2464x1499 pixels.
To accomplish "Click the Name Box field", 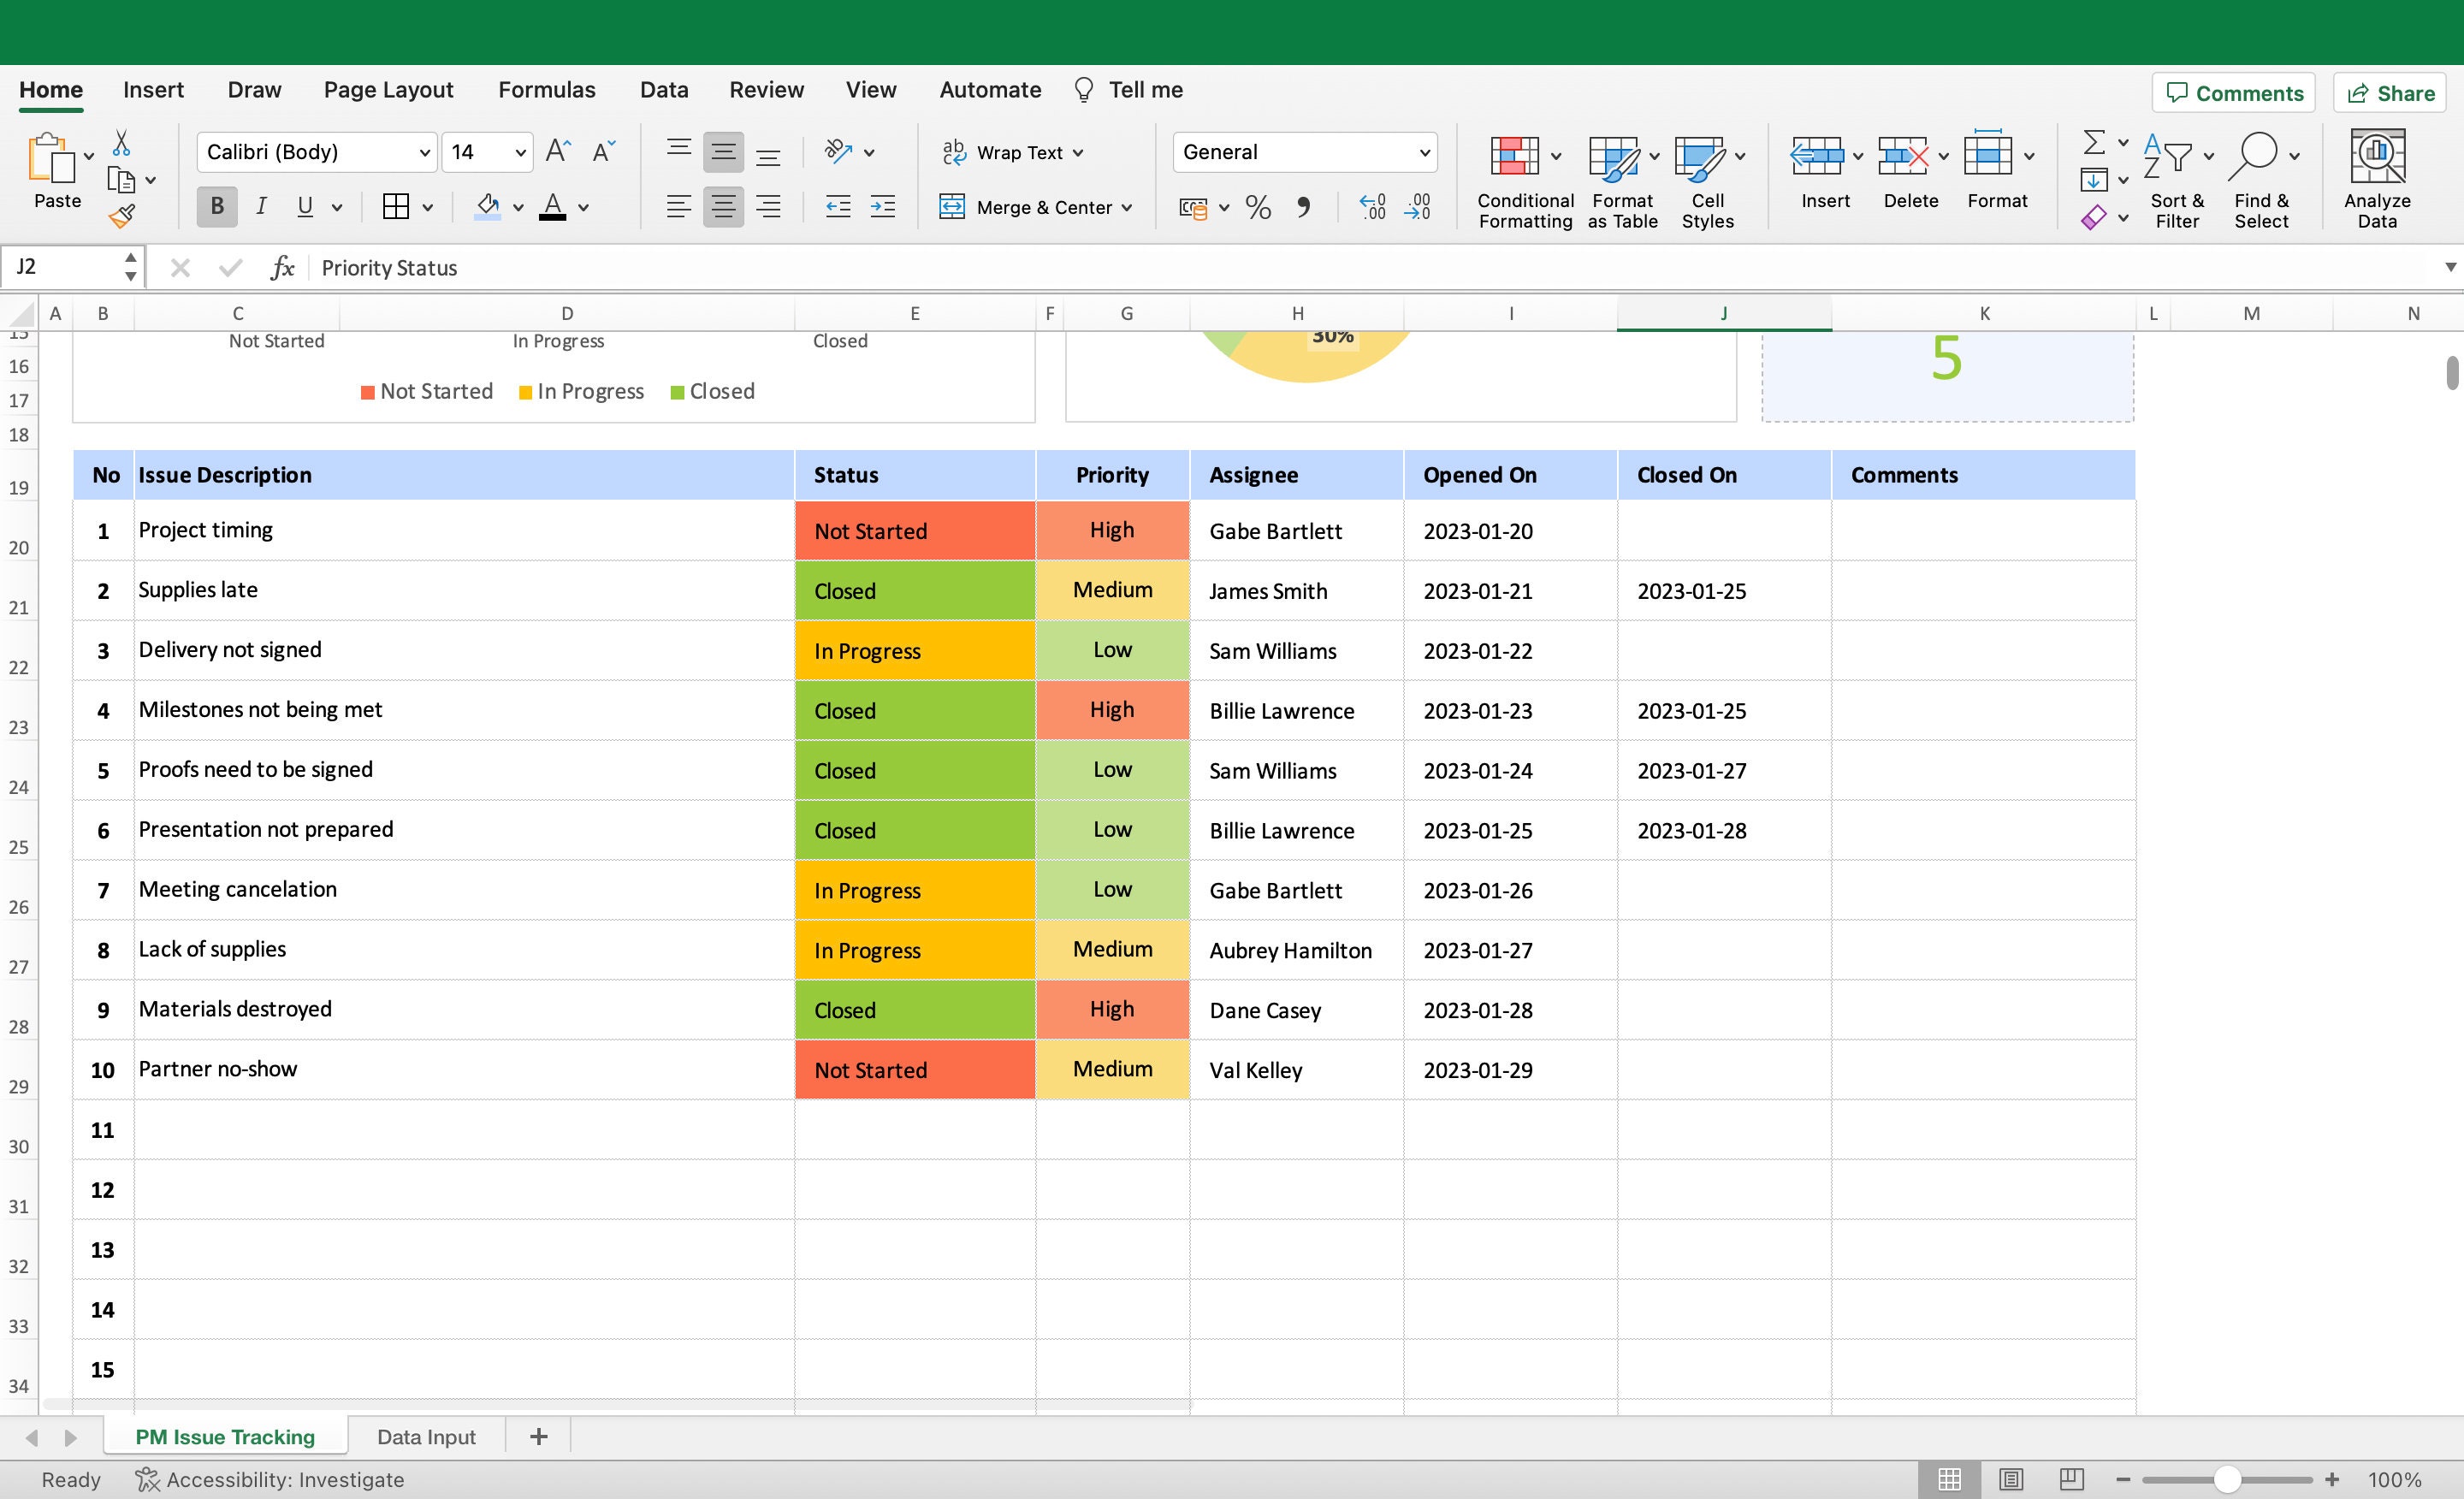I will tap(62, 266).
